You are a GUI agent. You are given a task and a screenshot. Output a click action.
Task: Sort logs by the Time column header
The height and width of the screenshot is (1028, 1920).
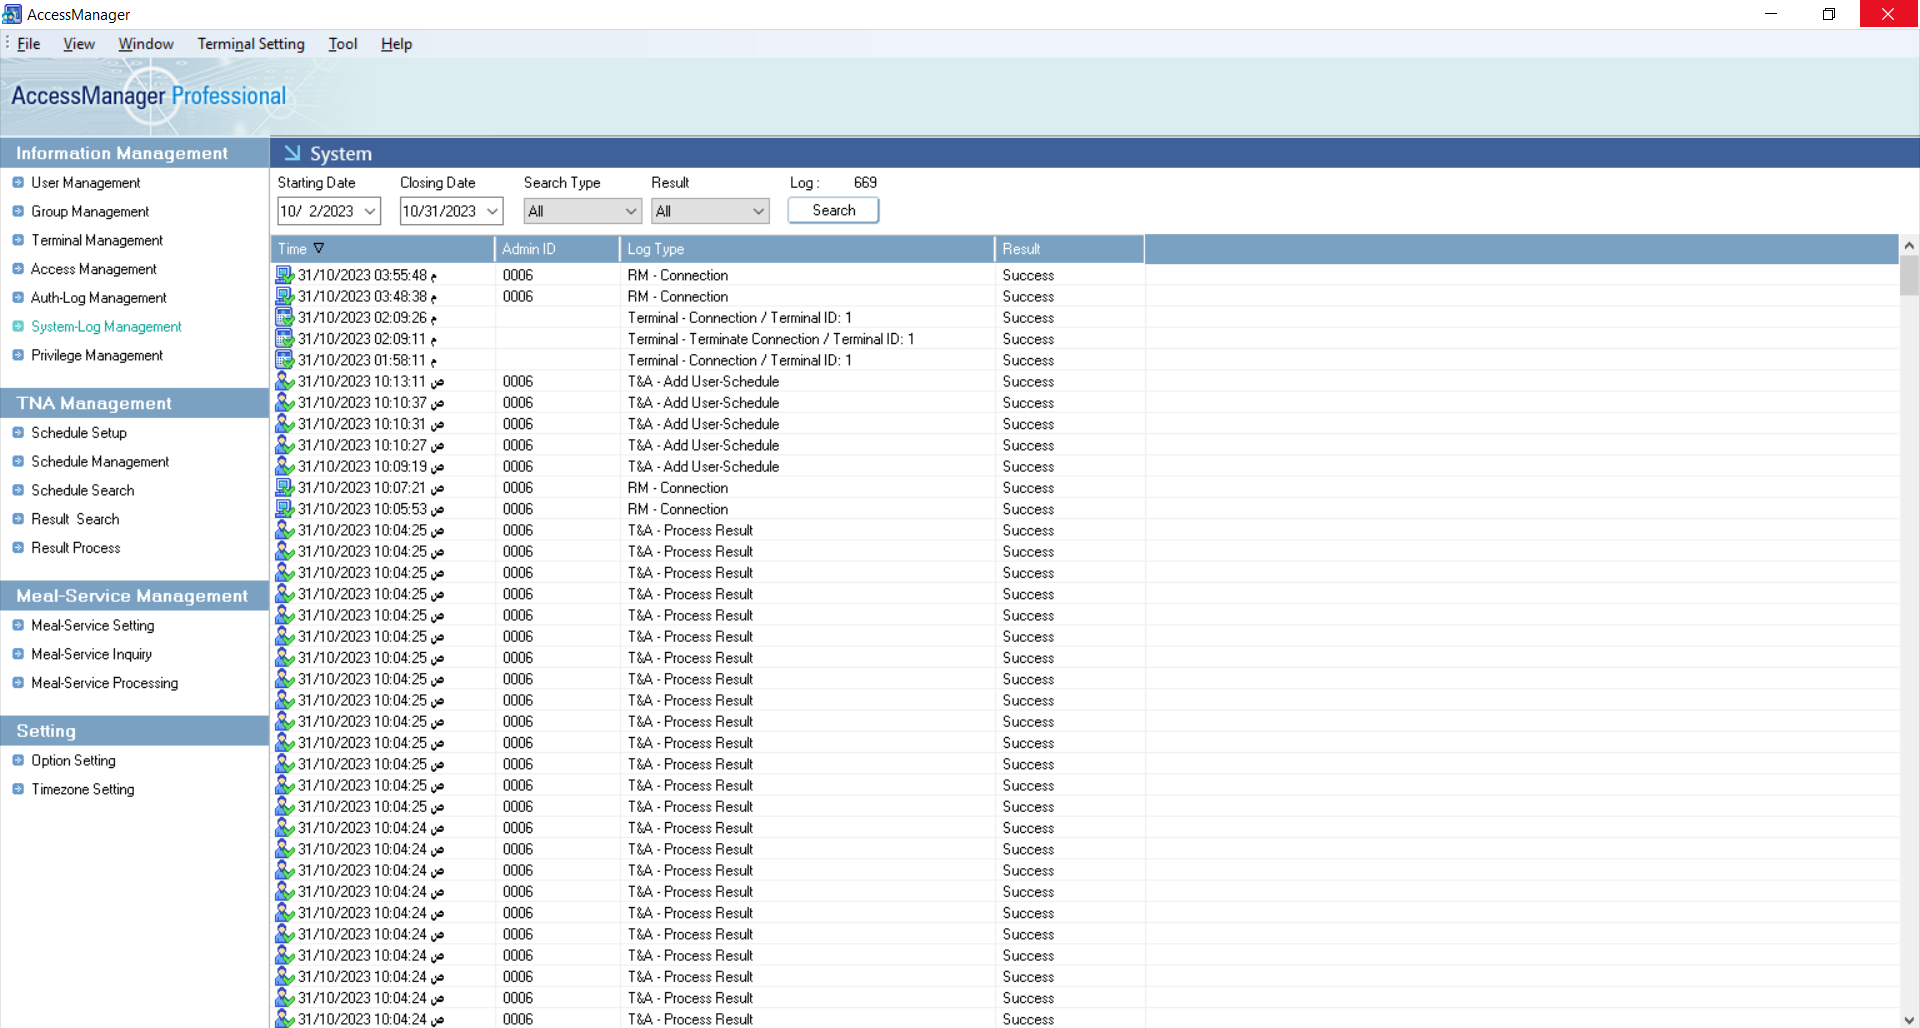(292, 248)
